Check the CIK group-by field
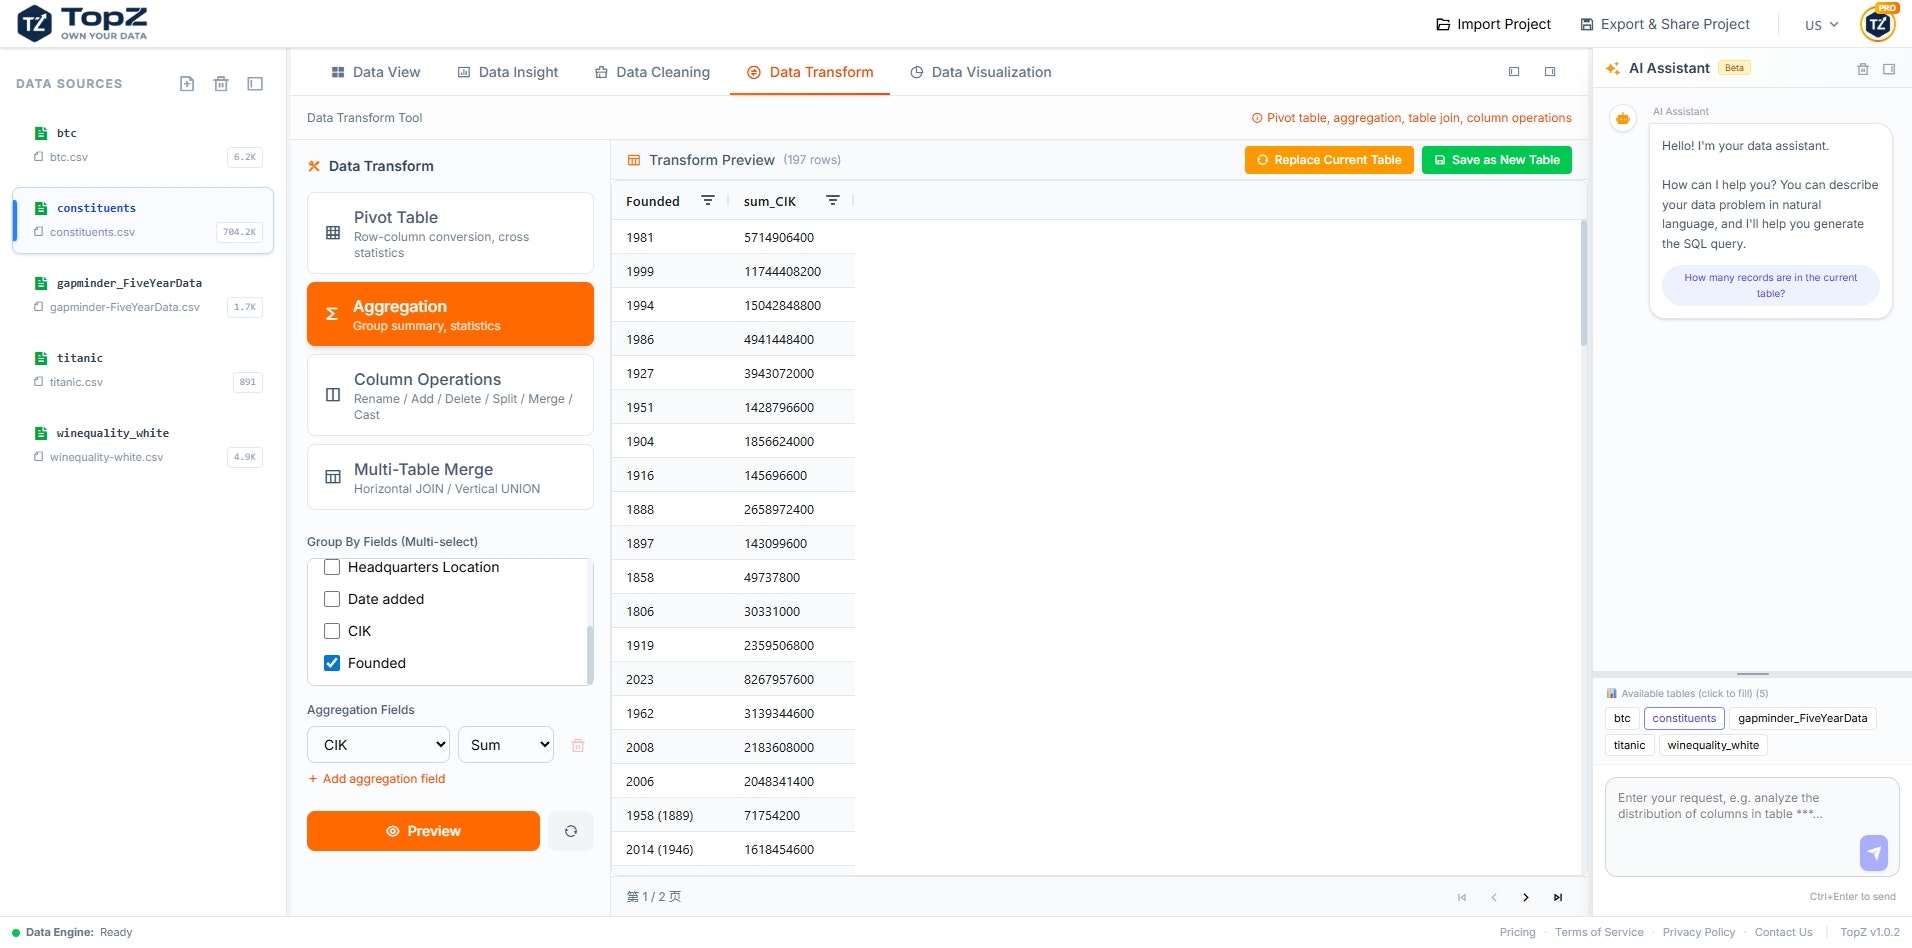Screen dimensions: 1912x948 332,631
